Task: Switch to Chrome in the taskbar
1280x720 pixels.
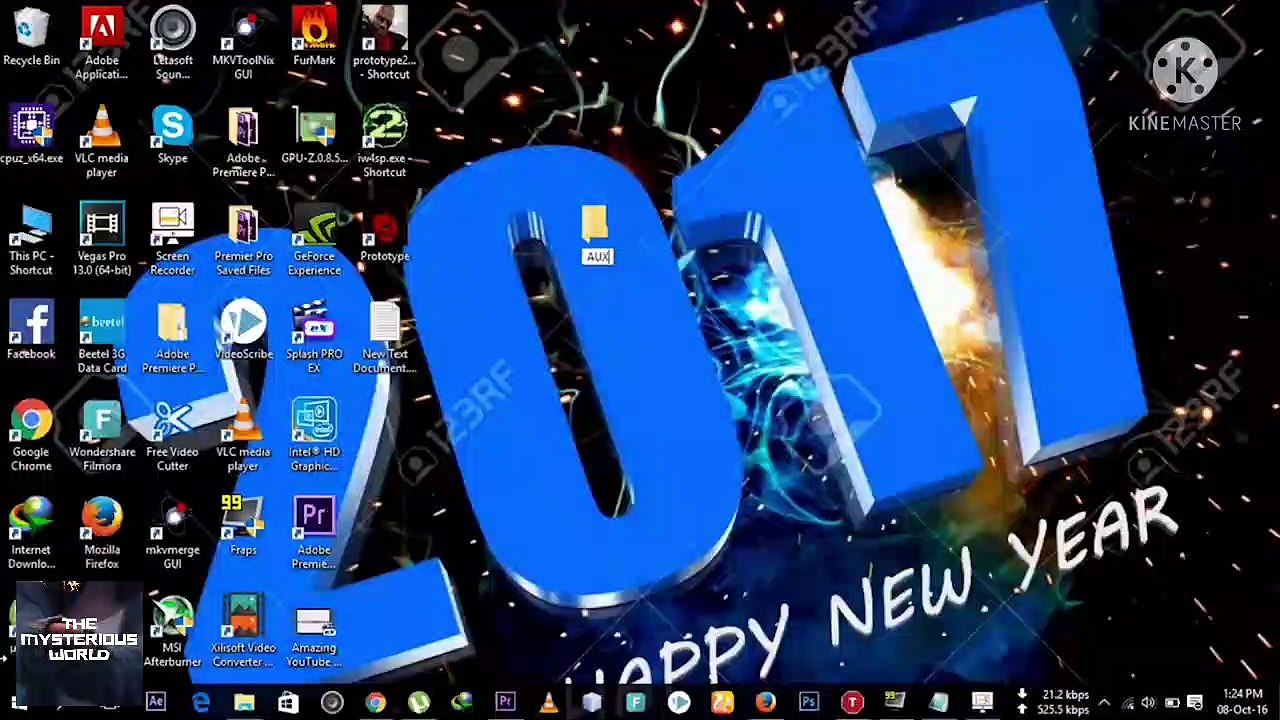Action: 375,702
